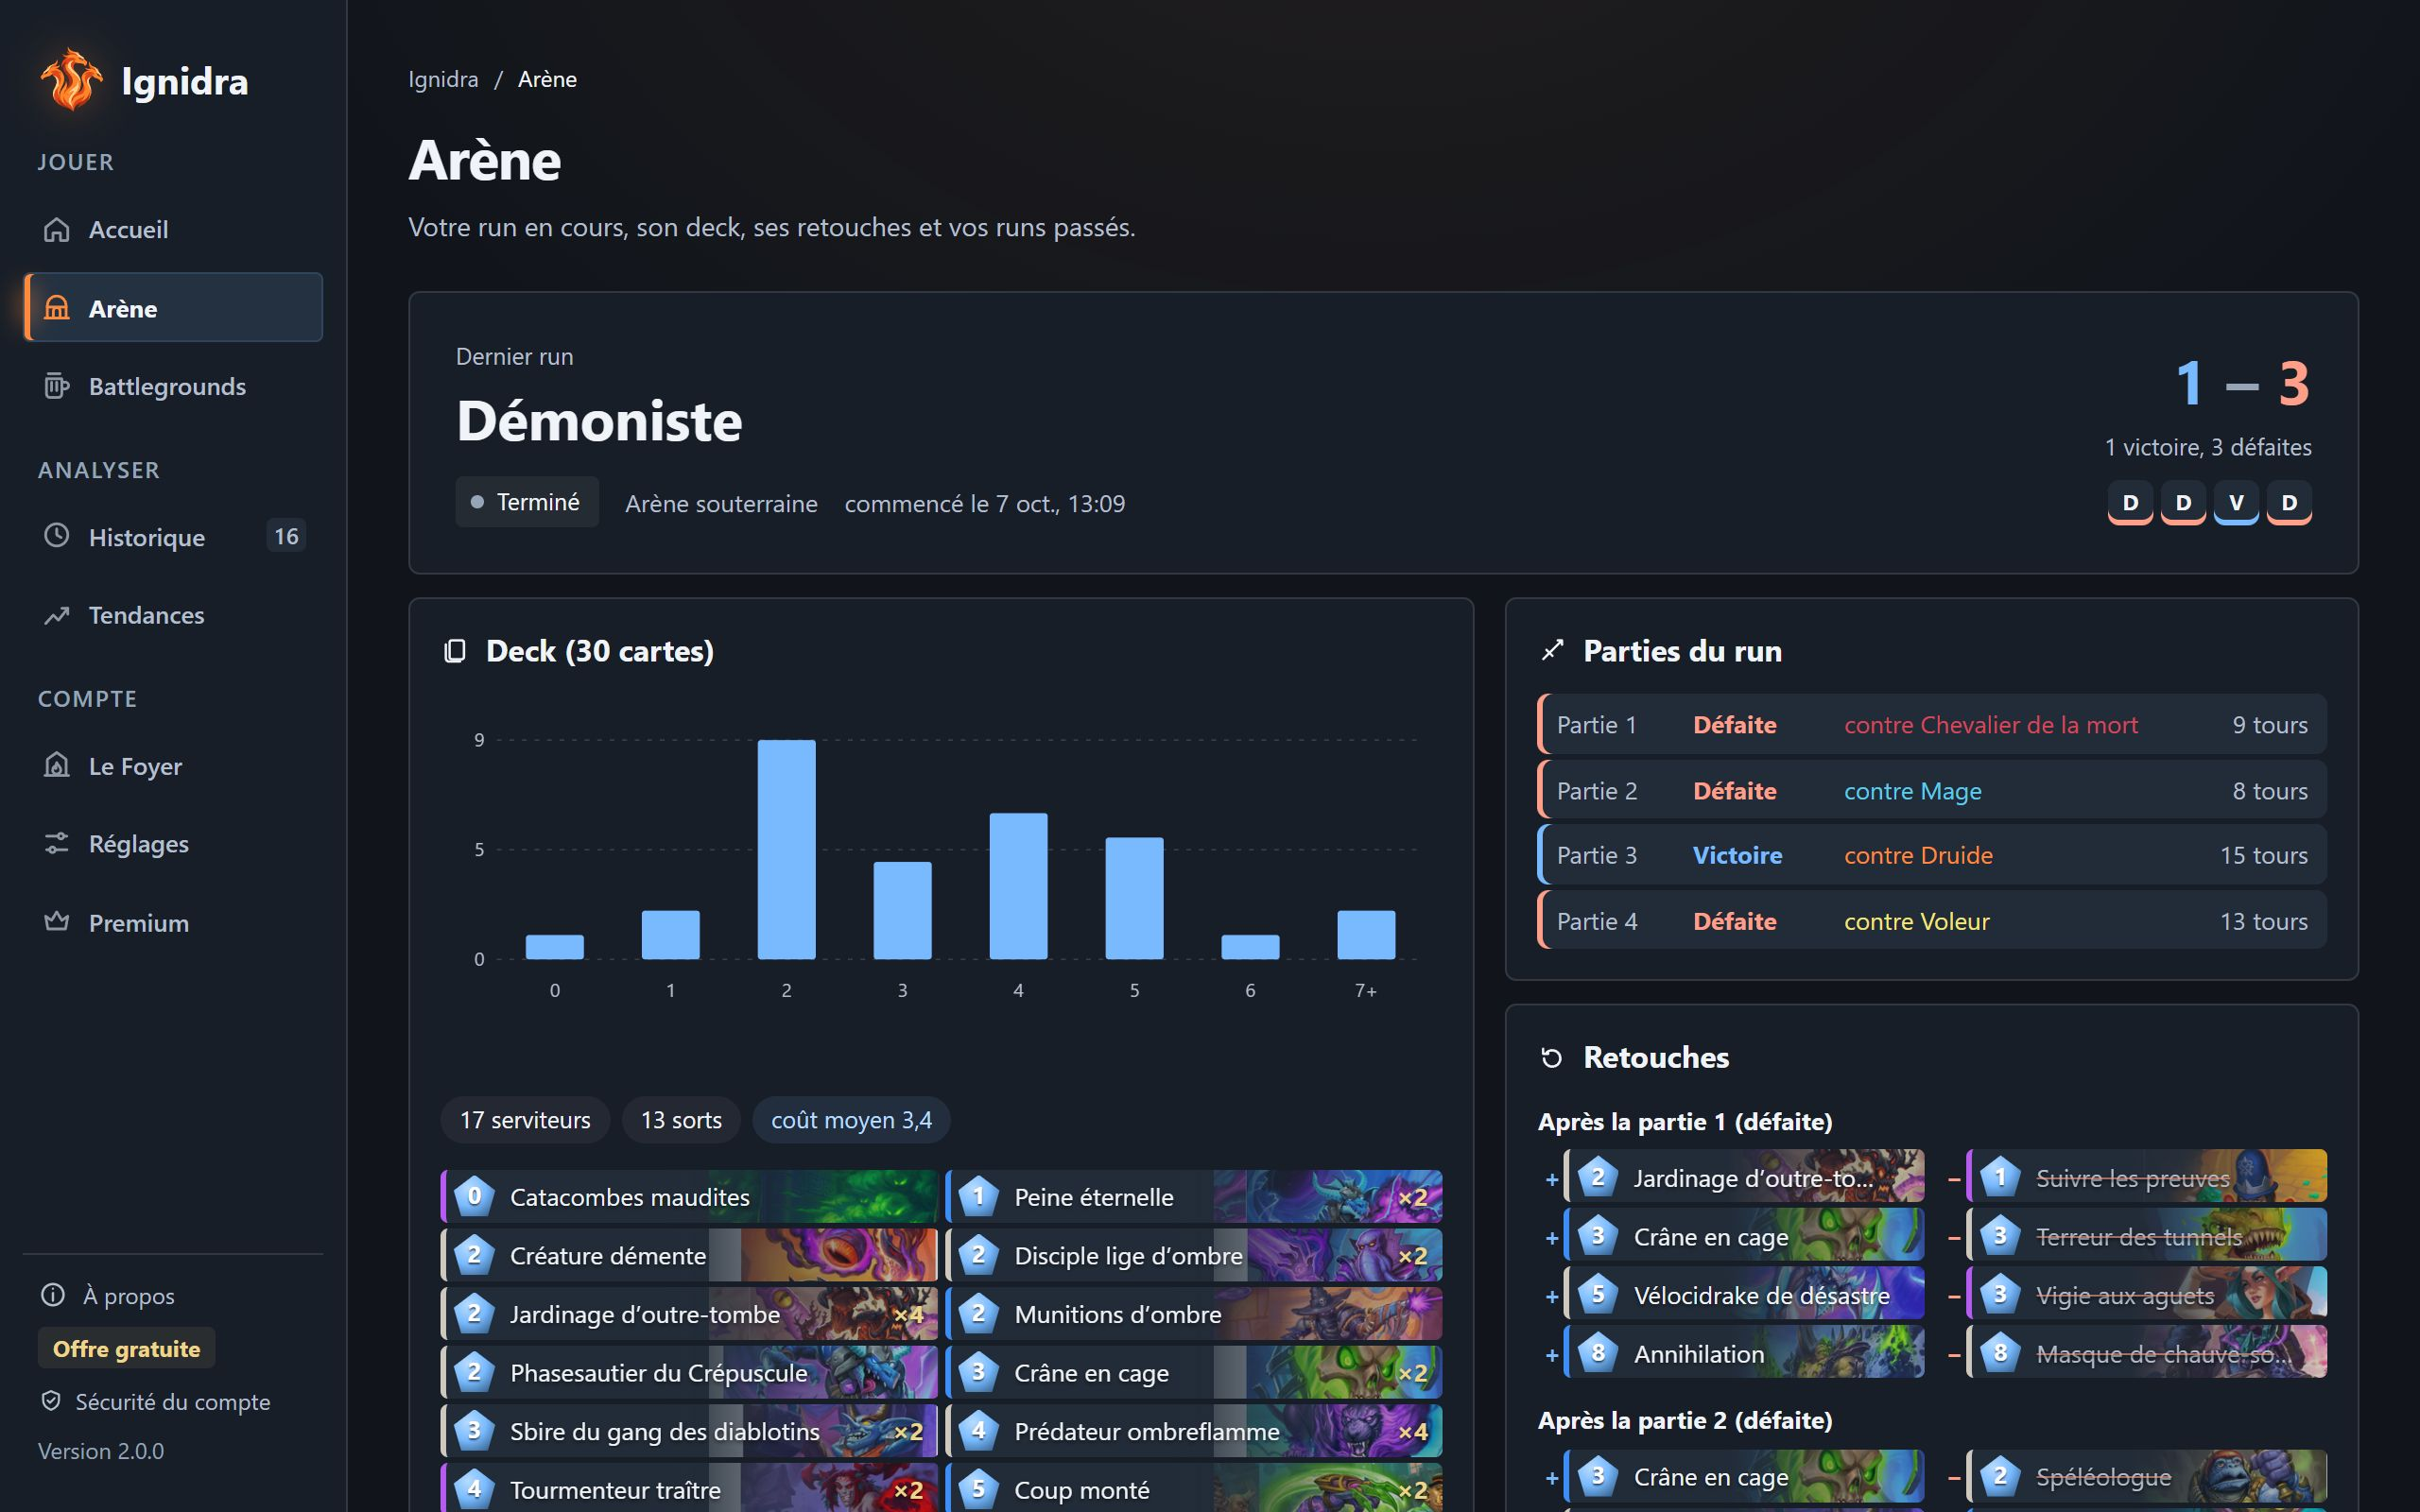Open the Historique page

tap(173, 536)
